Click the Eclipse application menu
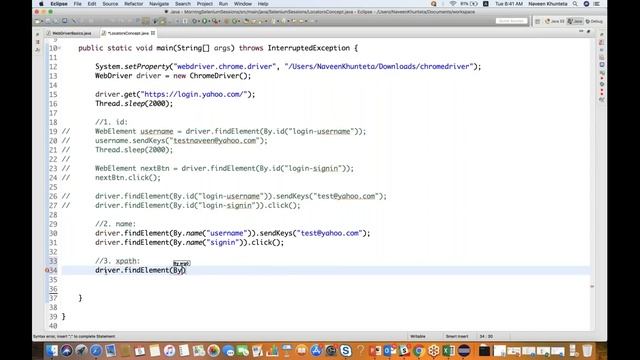 59,4
